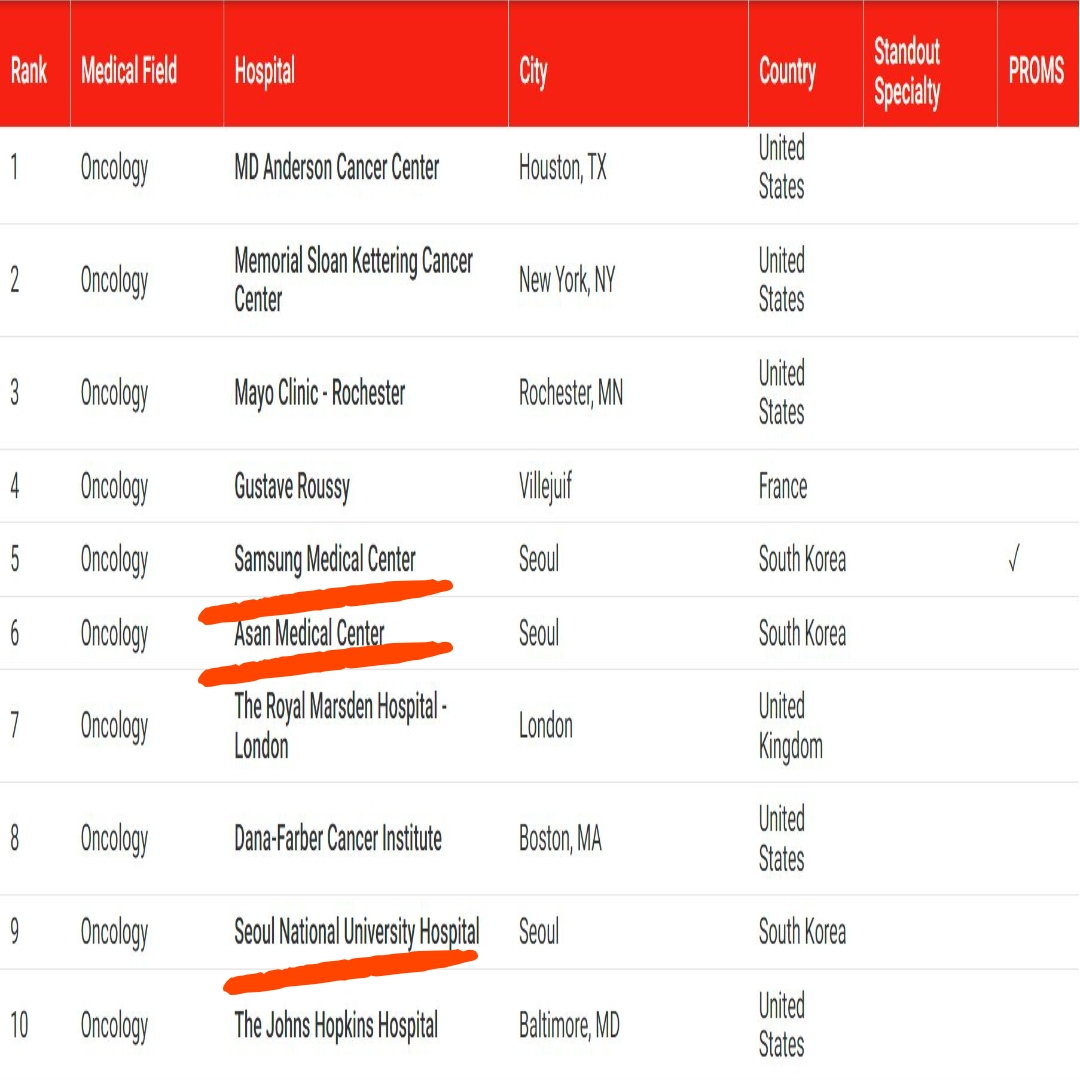The width and height of the screenshot is (1080, 1080).
Task: Click the United Kingdom country cell
Action: pyautogui.click(x=791, y=727)
